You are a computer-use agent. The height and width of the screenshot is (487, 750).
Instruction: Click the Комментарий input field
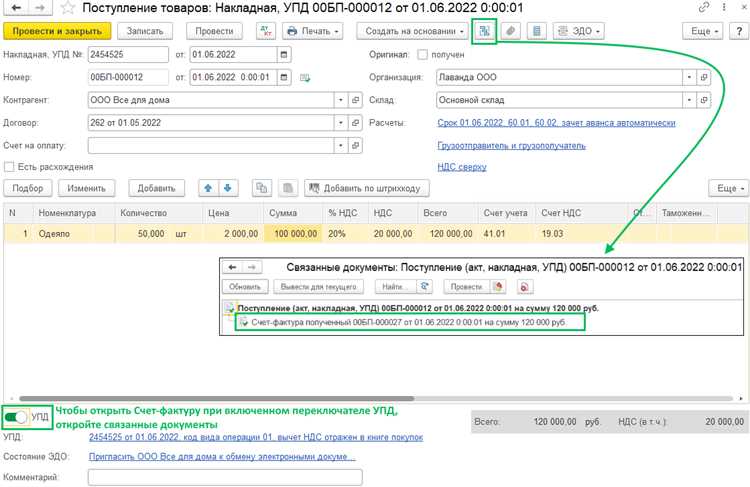pos(225,477)
